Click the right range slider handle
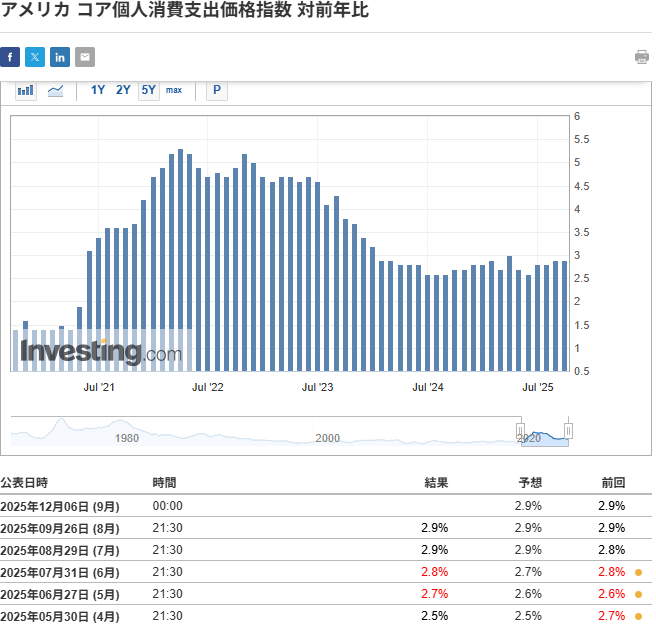 tap(568, 431)
